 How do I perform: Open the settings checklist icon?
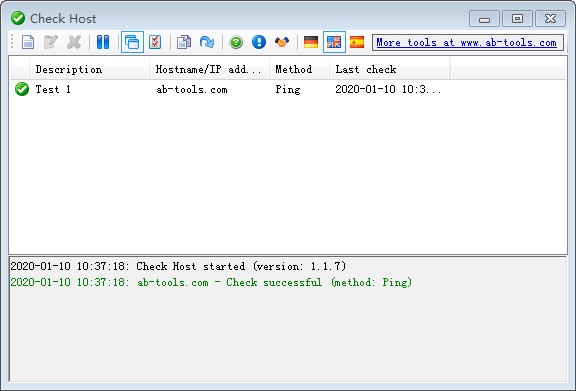click(155, 42)
